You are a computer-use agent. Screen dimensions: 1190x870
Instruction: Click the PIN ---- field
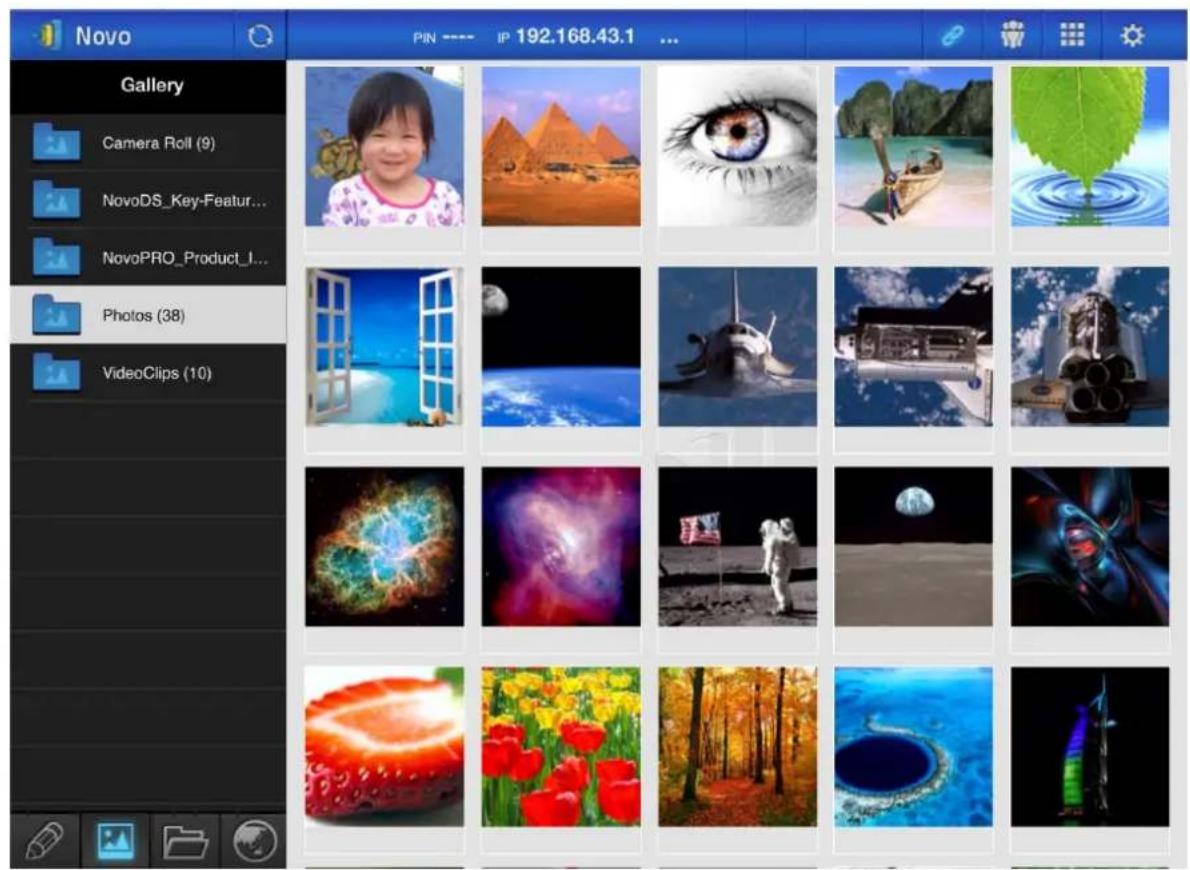(x=444, y=37)
